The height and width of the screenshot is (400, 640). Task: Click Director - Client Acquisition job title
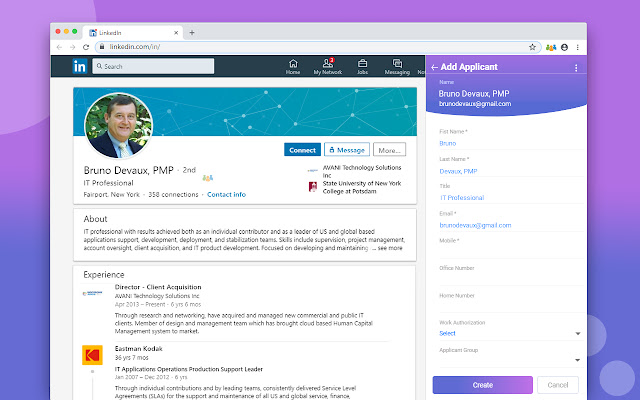(158, 287)
